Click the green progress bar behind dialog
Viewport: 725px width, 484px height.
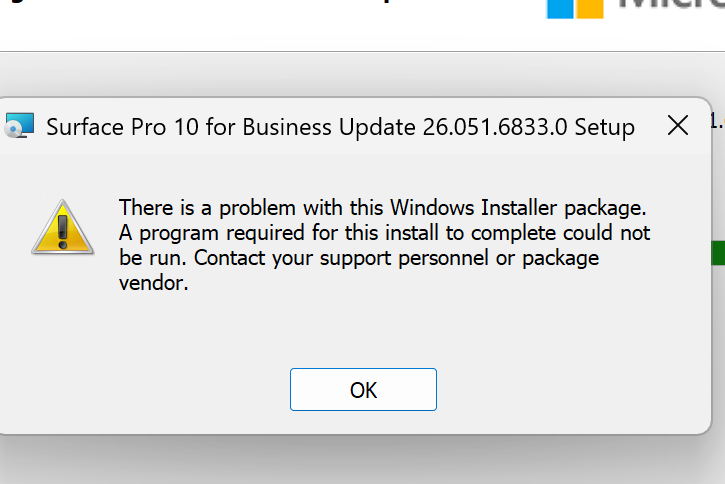coord(718,253)
